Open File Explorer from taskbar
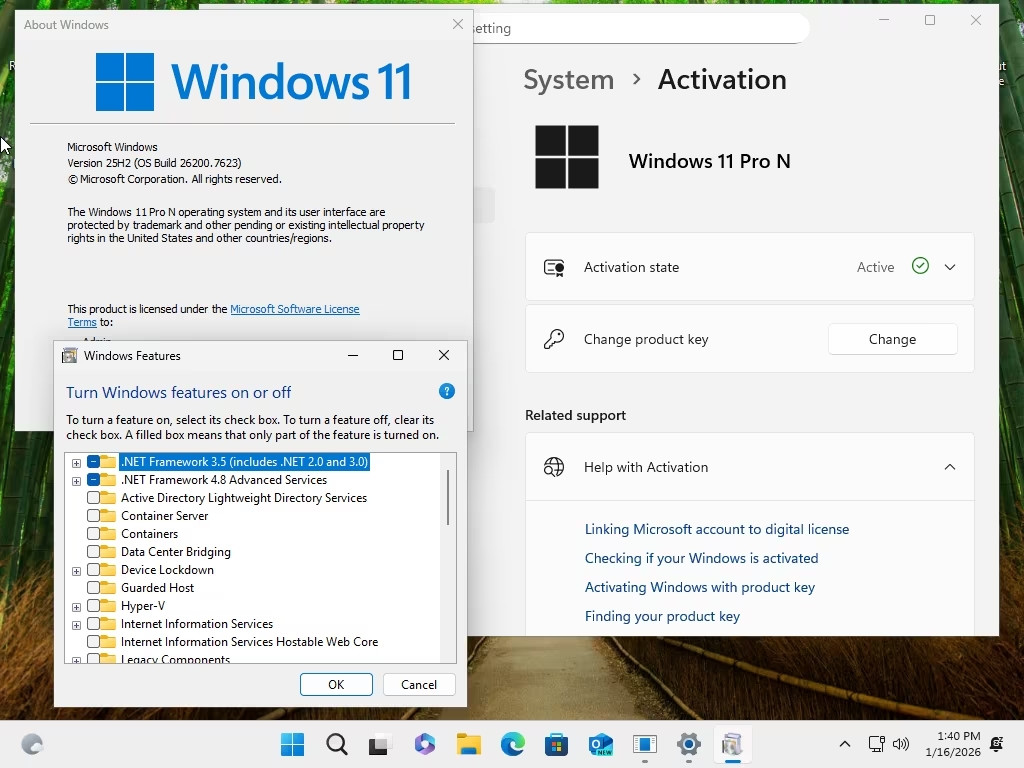Screen dimensions: 1024x768 pos(468,744)
